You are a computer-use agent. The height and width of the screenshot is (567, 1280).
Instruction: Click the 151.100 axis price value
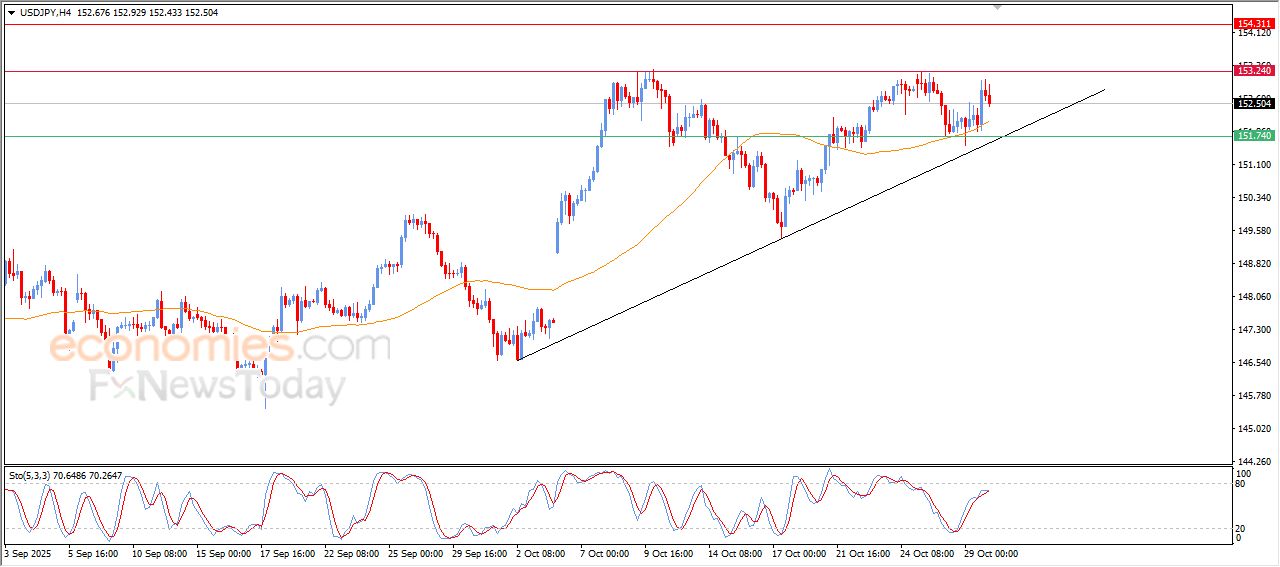pyautogui.click(x=1254, y=165)
